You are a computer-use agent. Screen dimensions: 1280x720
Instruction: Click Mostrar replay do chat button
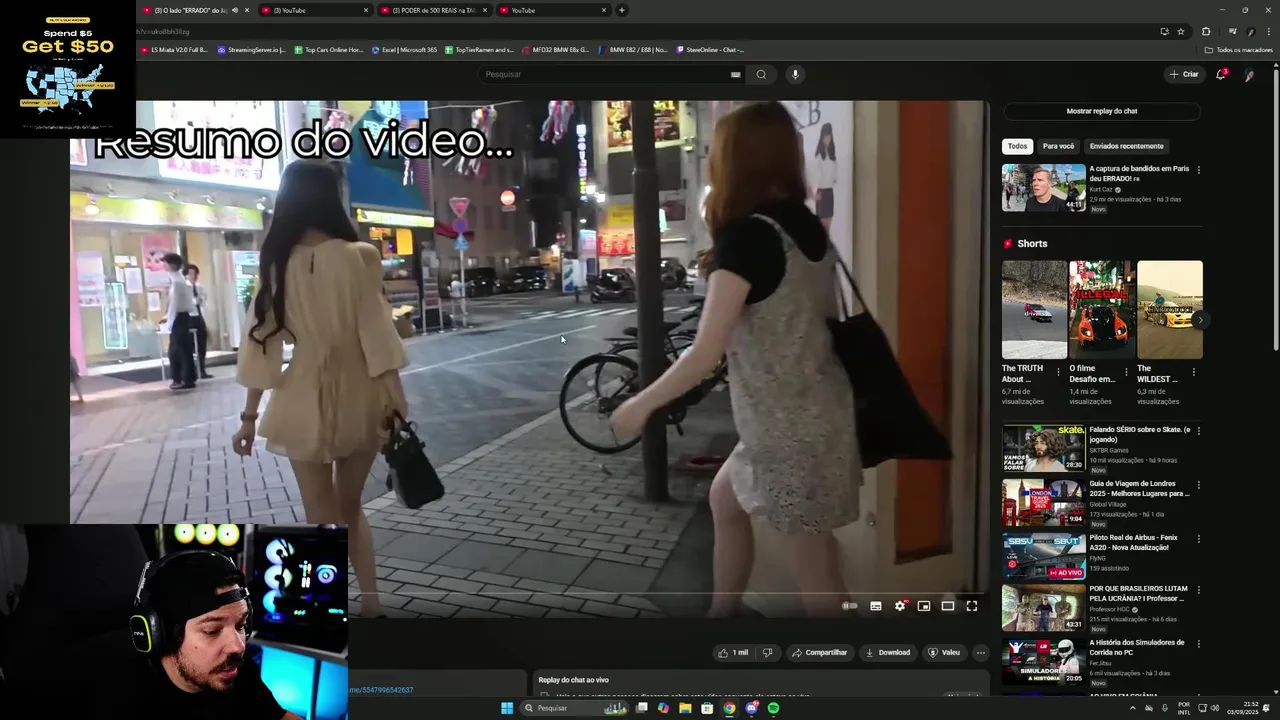click(x=1101, y=111)
